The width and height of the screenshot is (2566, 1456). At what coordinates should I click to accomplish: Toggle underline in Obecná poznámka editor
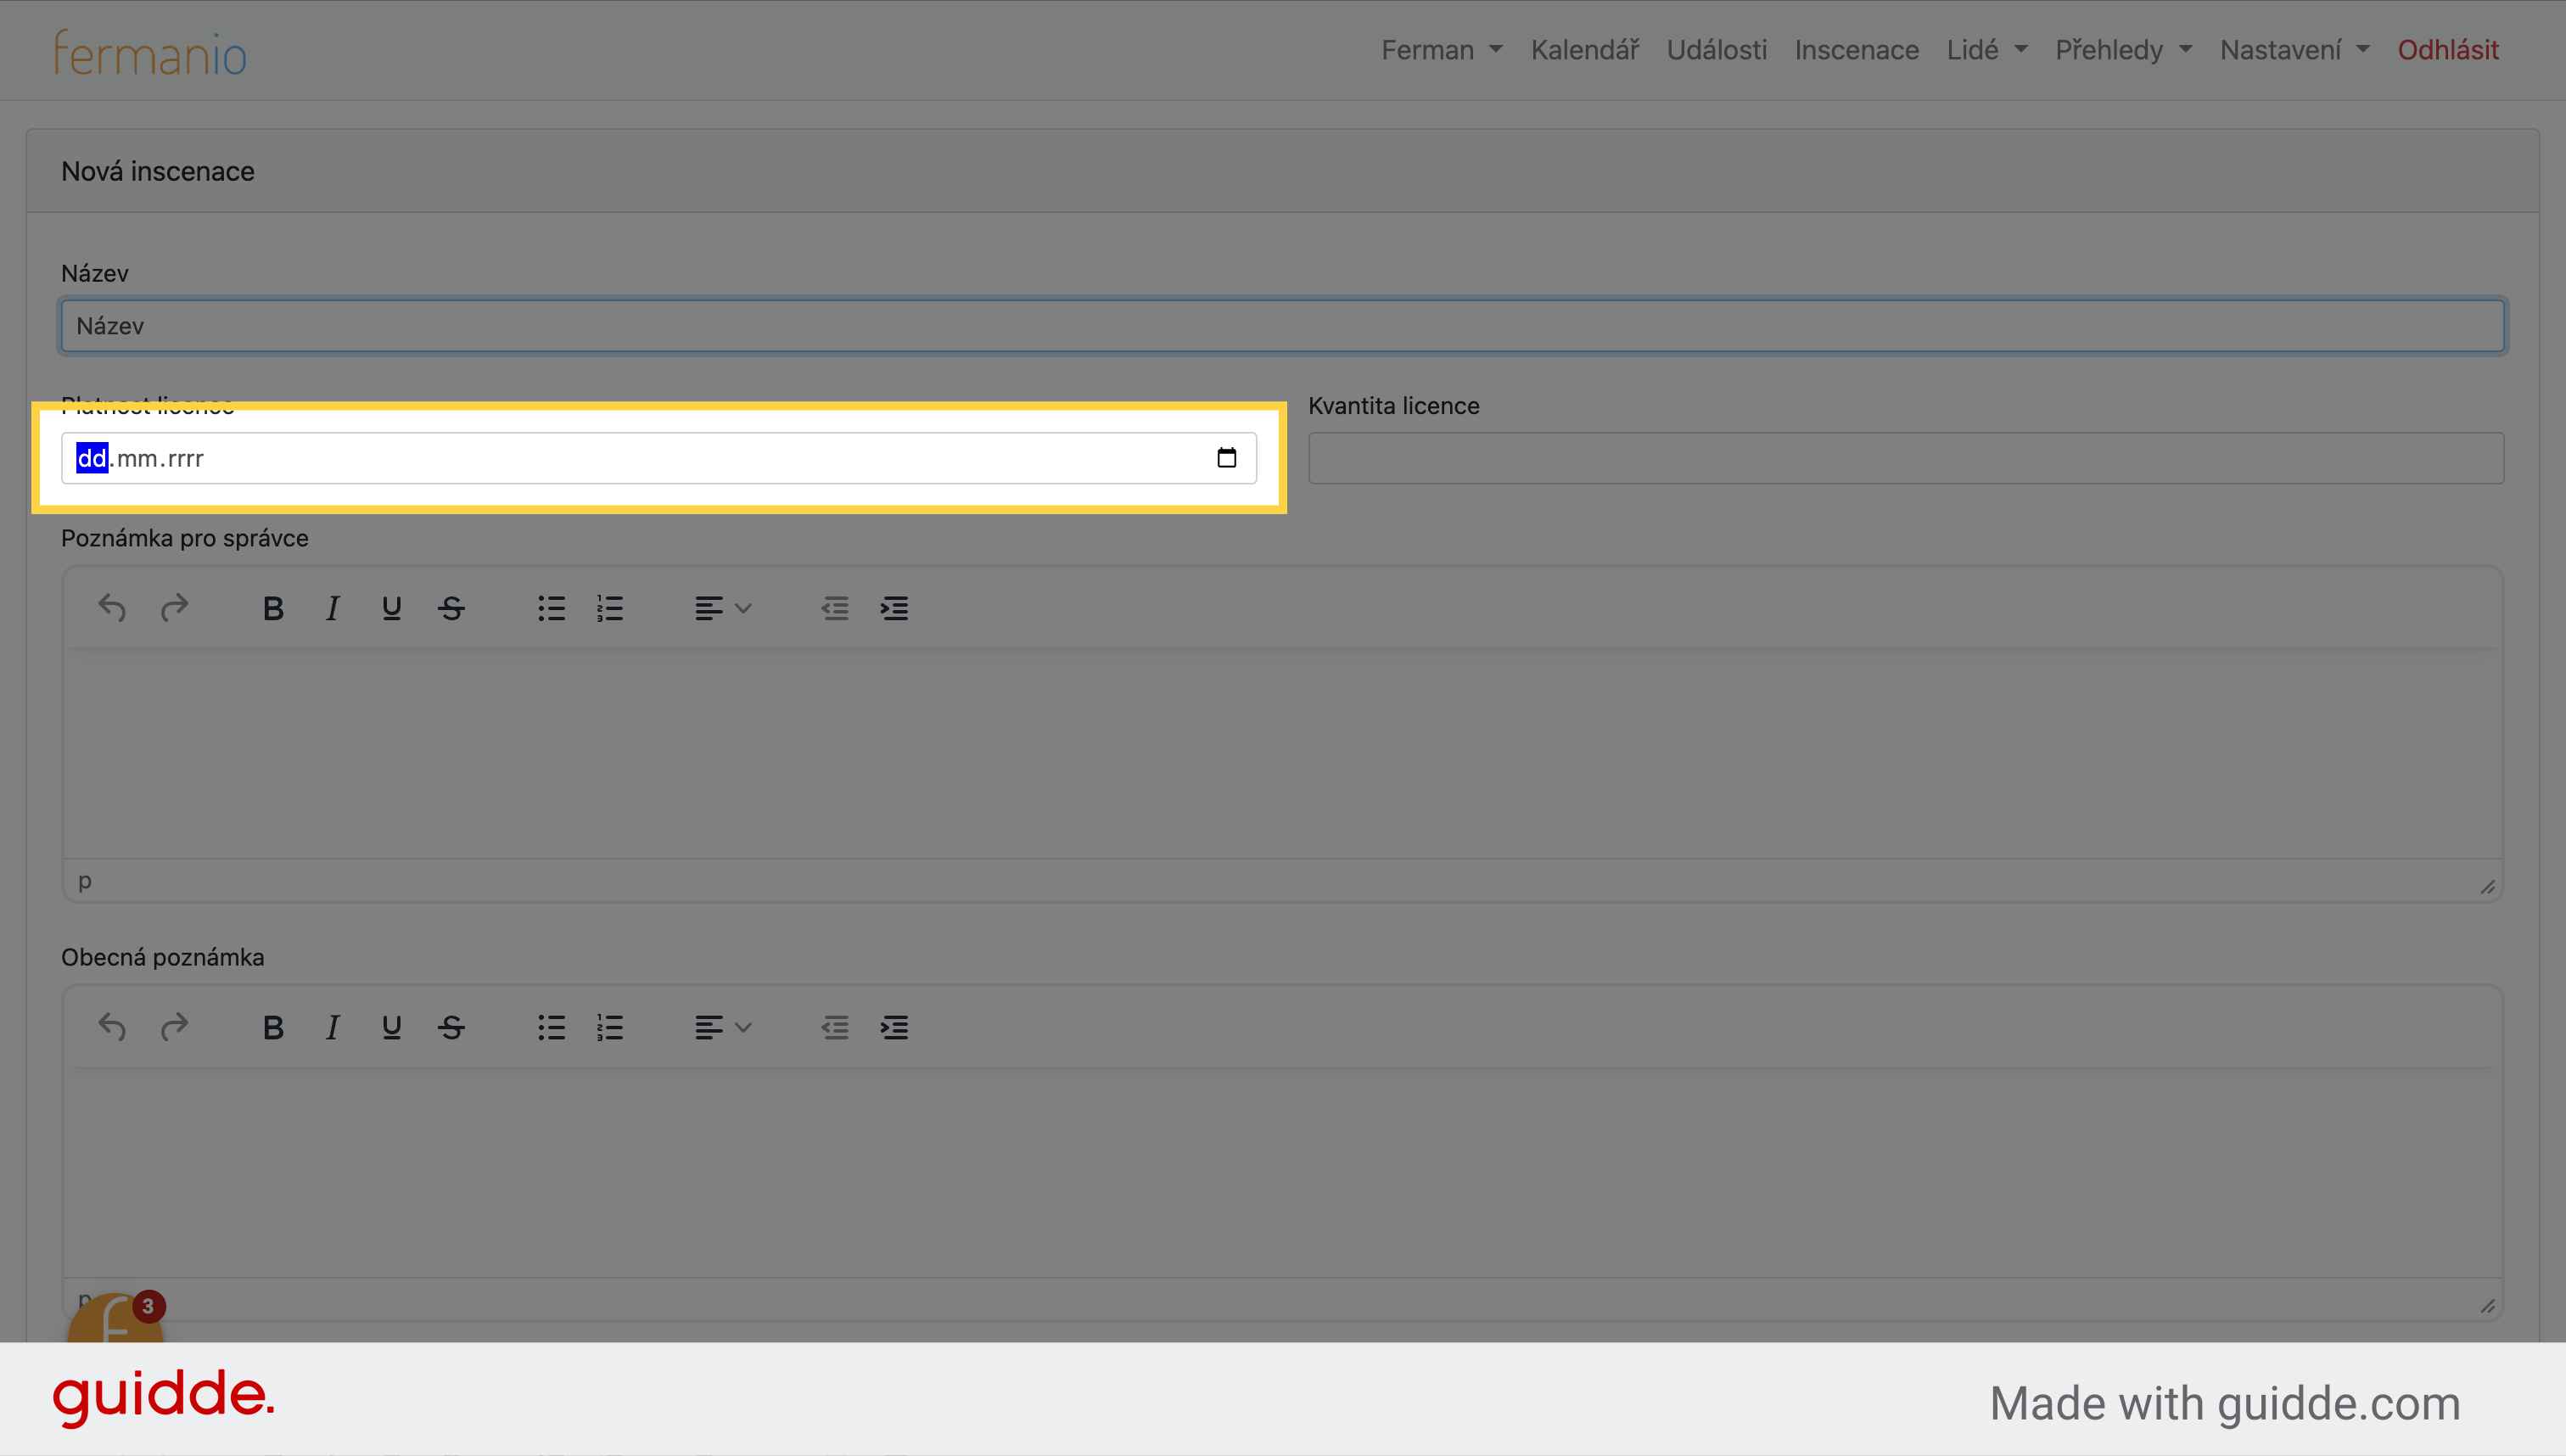(391, 1027)
